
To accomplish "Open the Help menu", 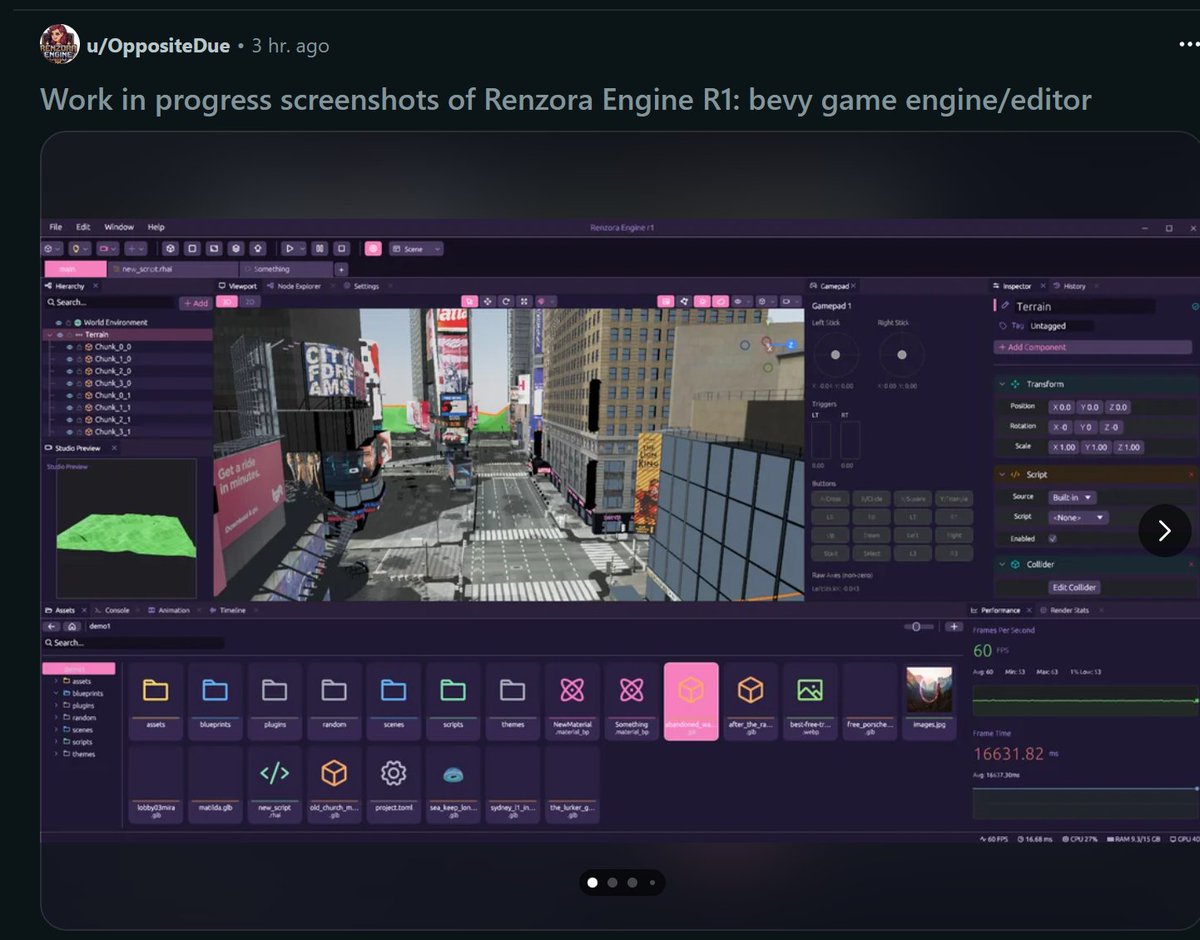I will pyautogui.click(x=156, y=227).
